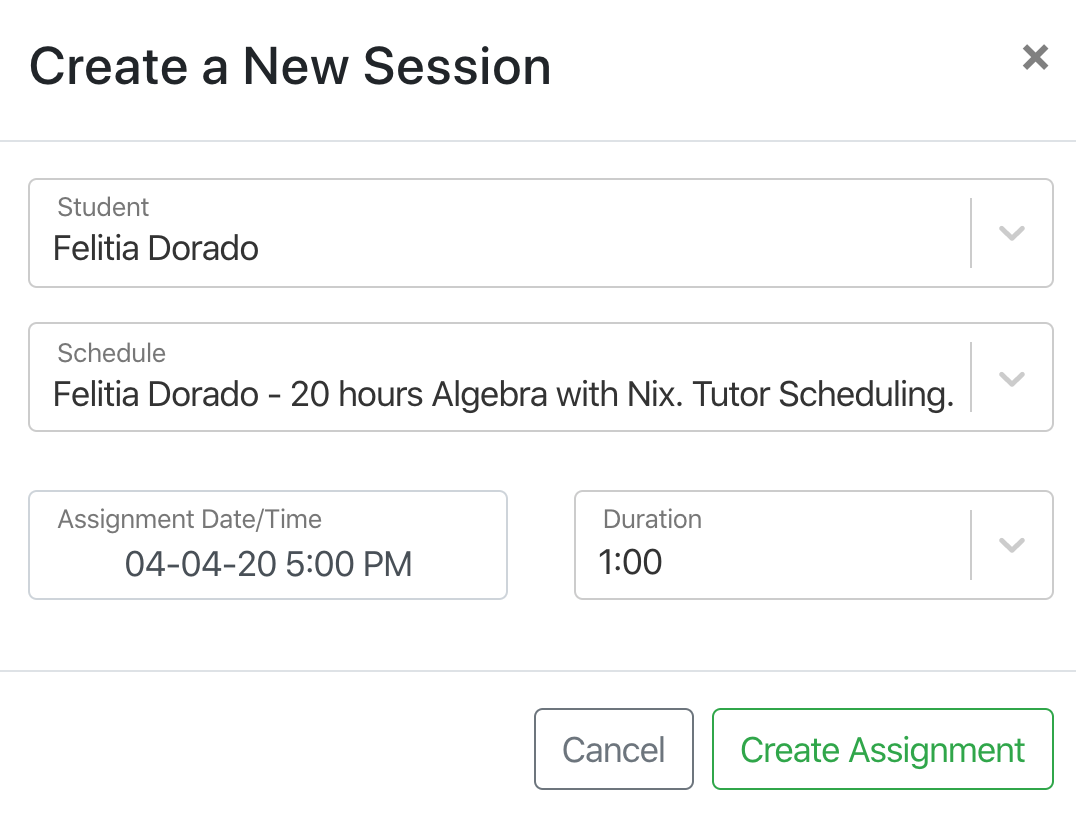Image resolution: width=1076 pixels, height=816 pixels.
Task: Click blank header space right of the title
Action: (x=780, y=67)
